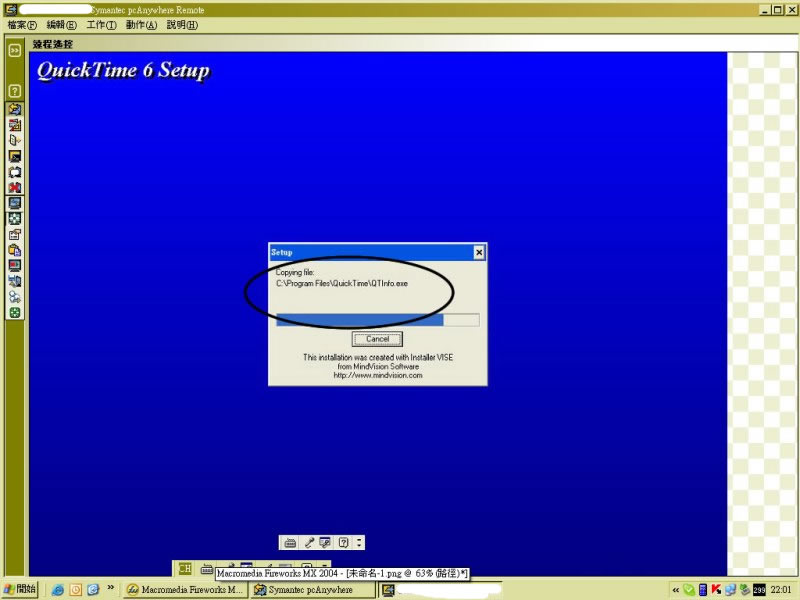Click the green checkmark tray icon
The width and height of the screenshot is (800, 600).
[x=689, y=590]
